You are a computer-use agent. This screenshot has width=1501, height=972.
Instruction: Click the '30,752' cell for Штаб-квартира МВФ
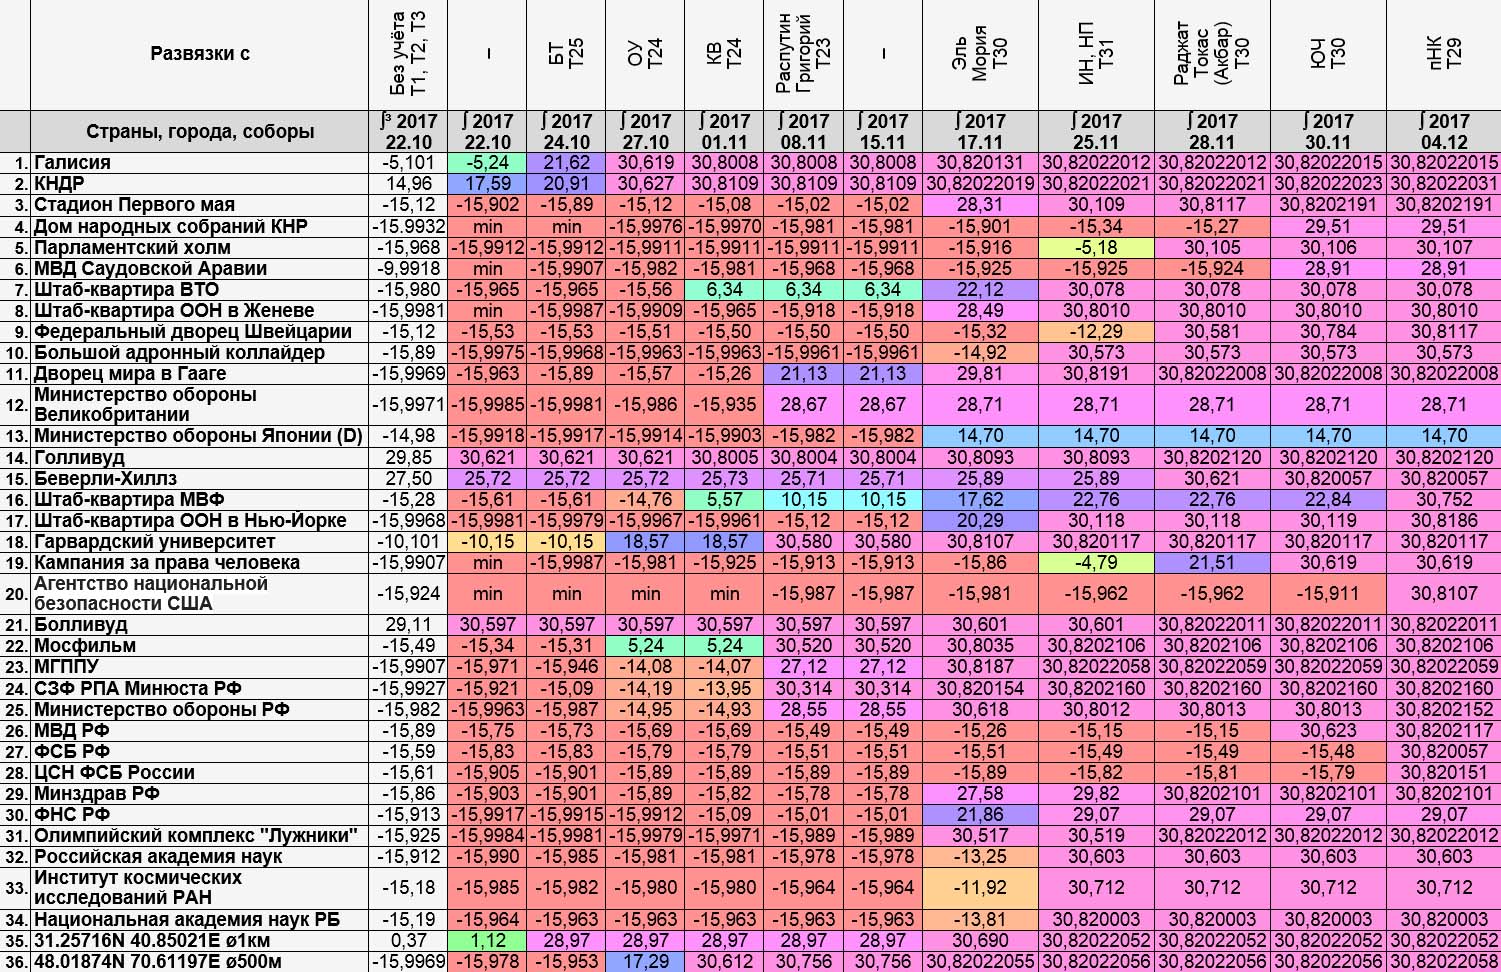click(x=1444, y=499)
